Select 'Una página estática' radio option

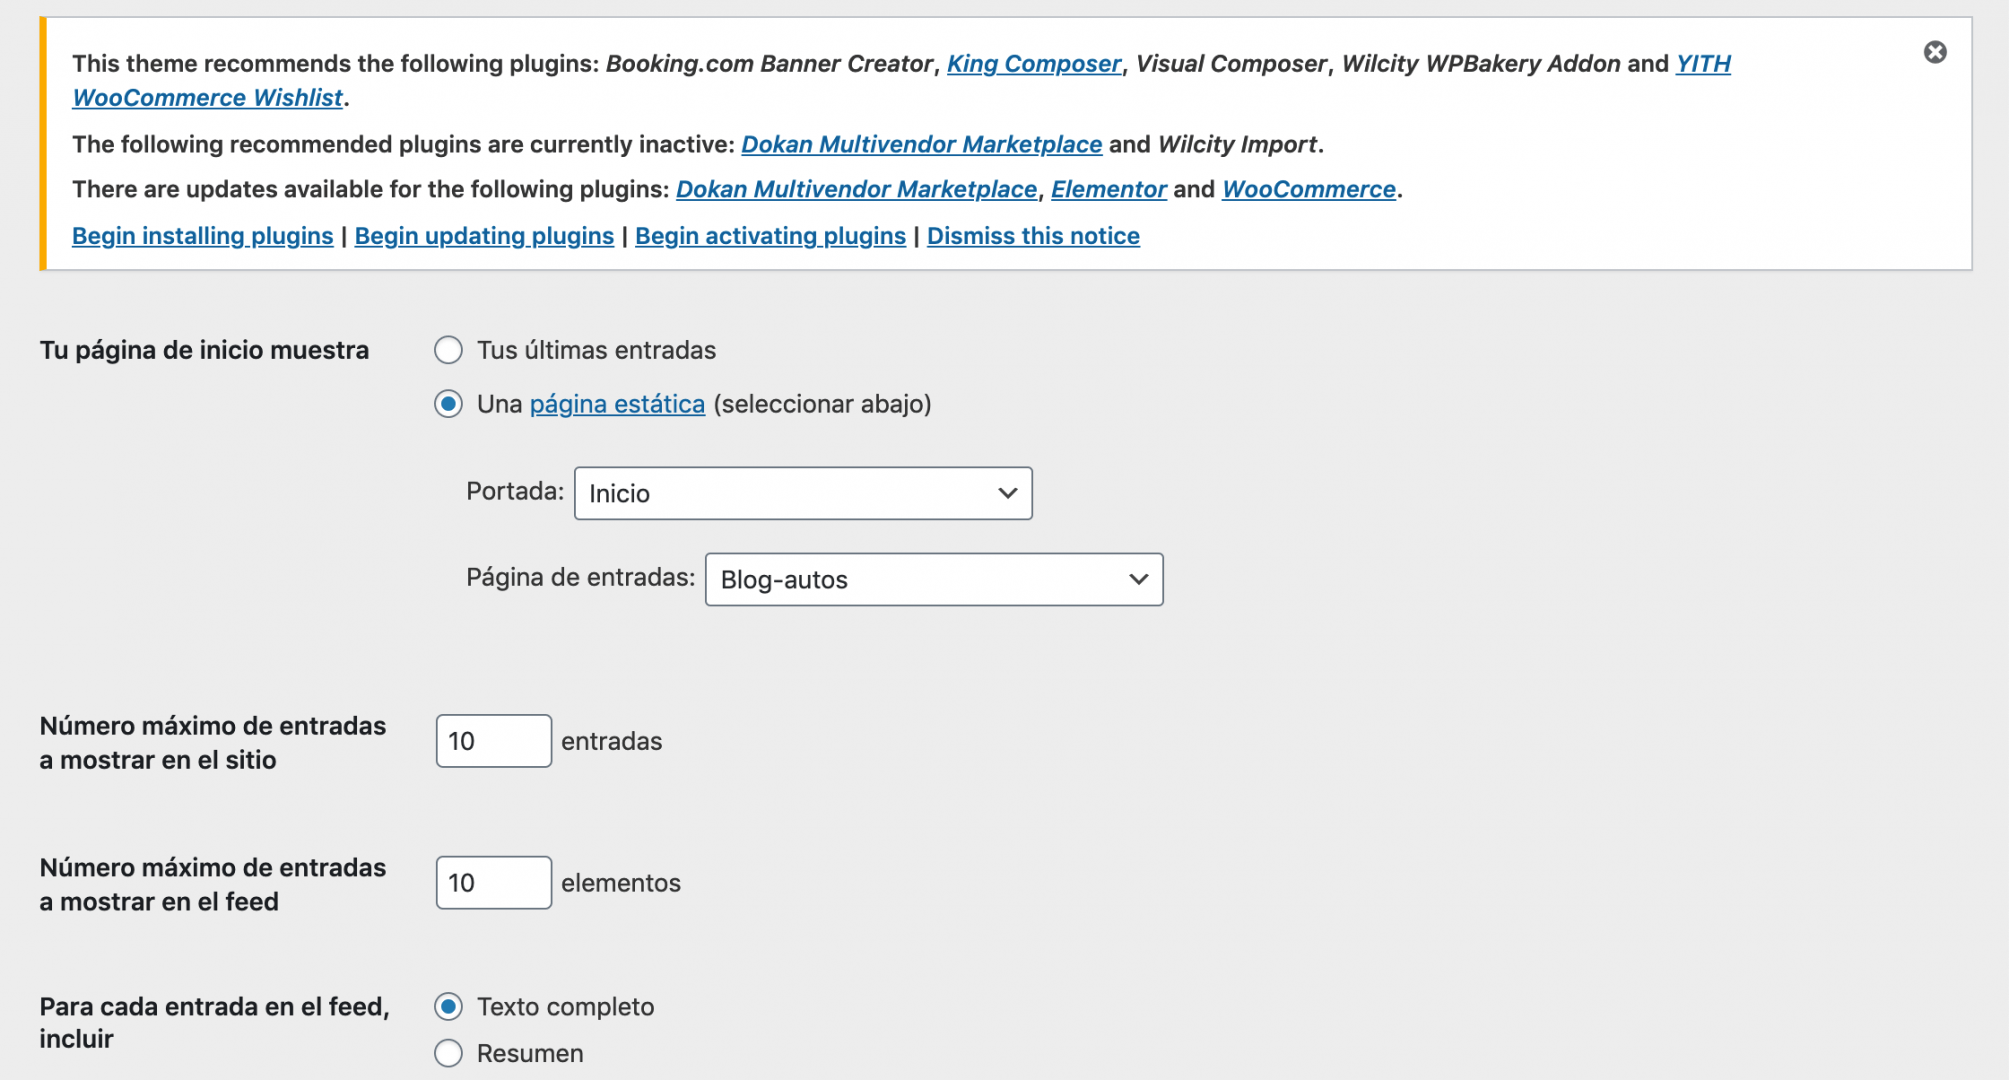click(448, 404)
